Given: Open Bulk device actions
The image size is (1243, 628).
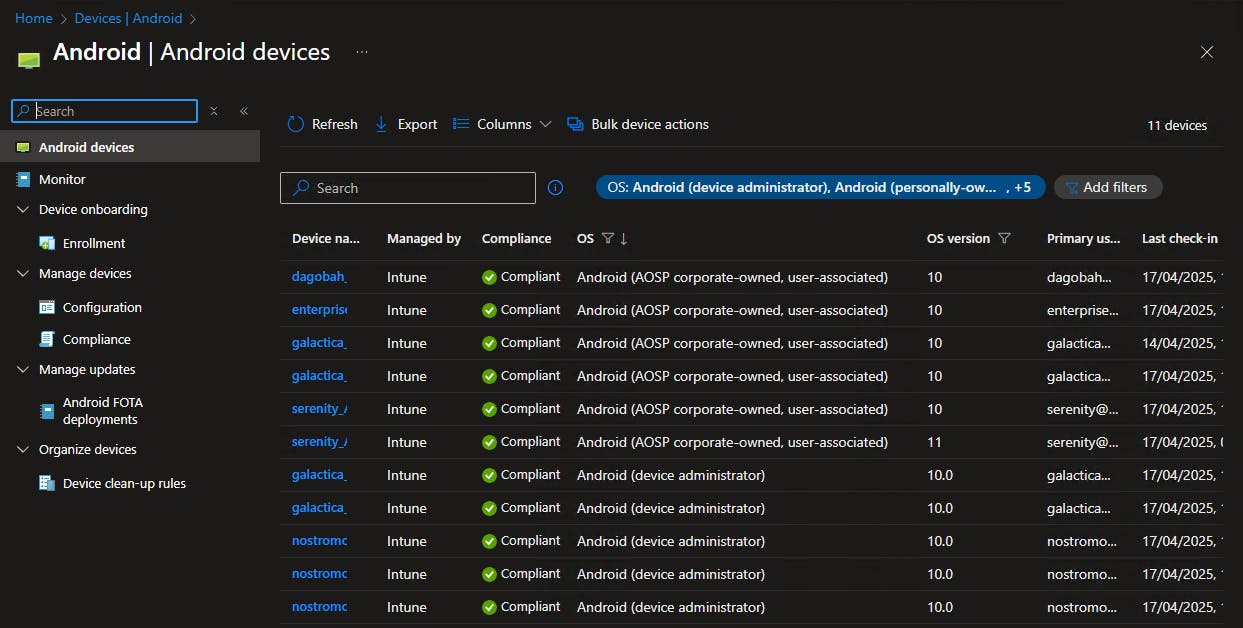Looking at the screenshot, I should click(638, 124).
